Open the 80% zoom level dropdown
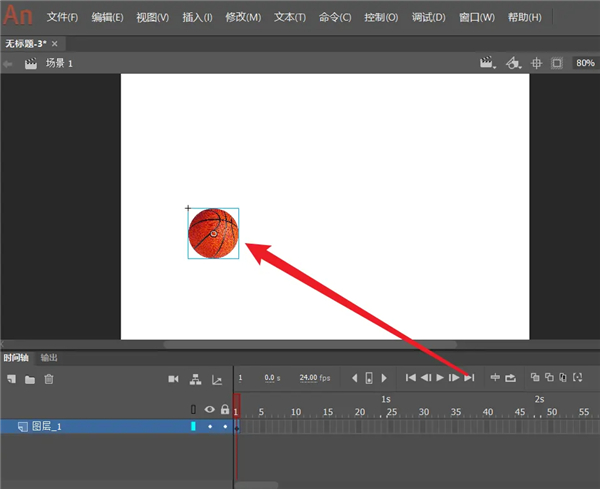This screenshot has height=489, width=600. tap(584, 63)
